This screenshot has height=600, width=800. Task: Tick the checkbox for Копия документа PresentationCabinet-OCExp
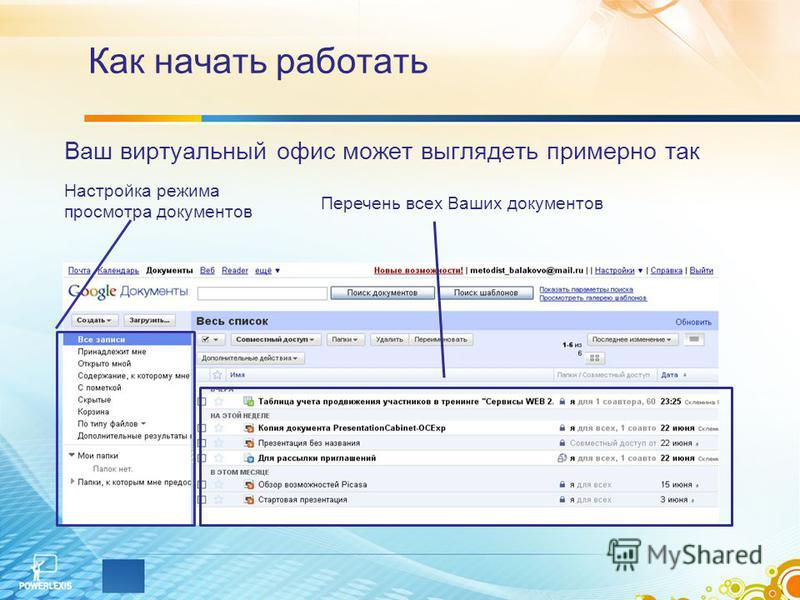point(202,428)
